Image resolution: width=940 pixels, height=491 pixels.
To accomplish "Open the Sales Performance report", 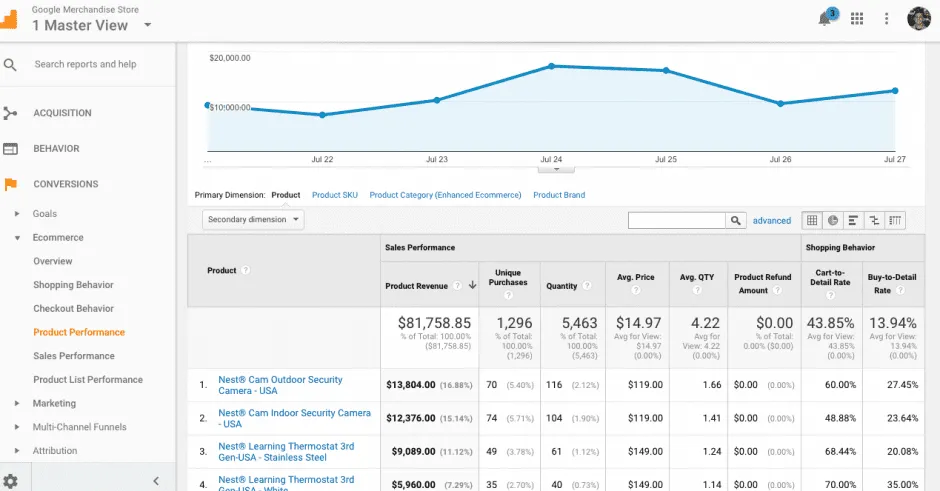I will (x=74, y=356).
